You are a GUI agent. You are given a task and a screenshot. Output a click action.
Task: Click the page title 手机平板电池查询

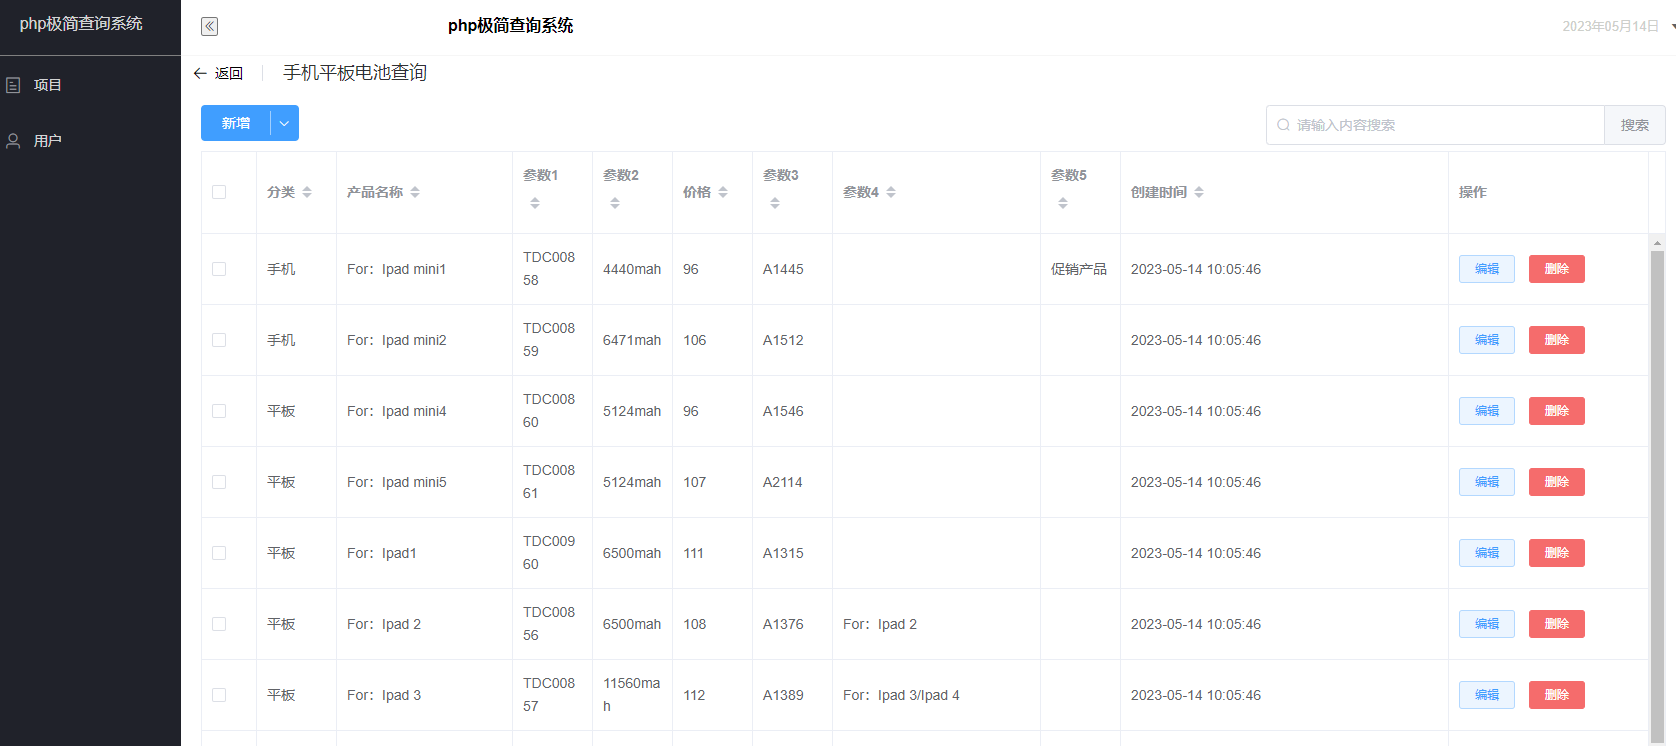pos(355,73)
